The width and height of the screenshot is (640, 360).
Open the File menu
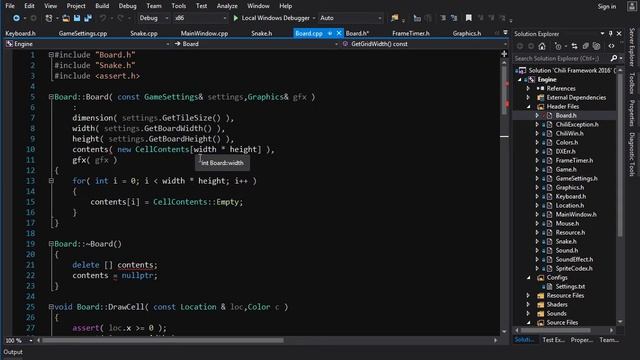click(10, 6)
